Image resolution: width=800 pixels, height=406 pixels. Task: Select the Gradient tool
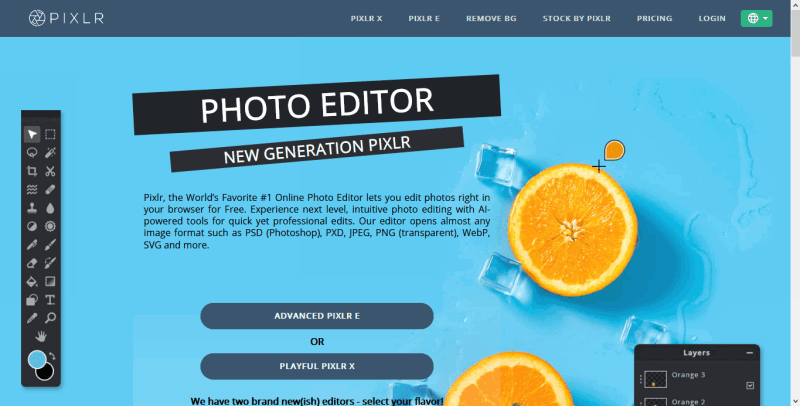50,282
